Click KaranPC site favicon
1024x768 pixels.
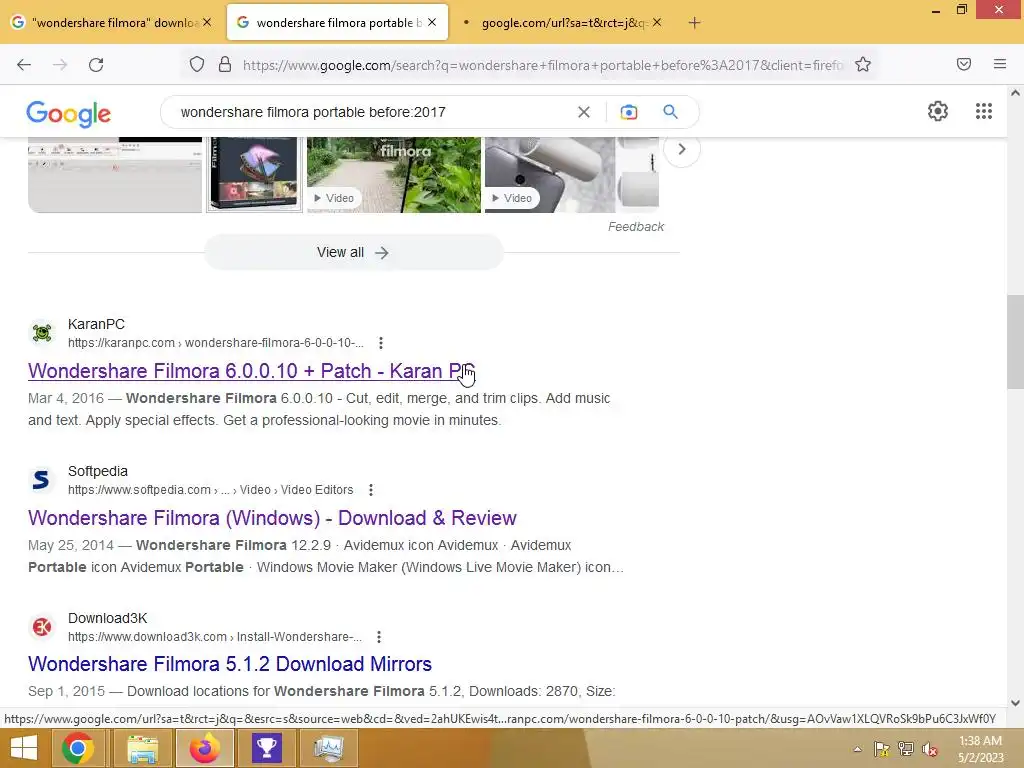tap(42, 333)
